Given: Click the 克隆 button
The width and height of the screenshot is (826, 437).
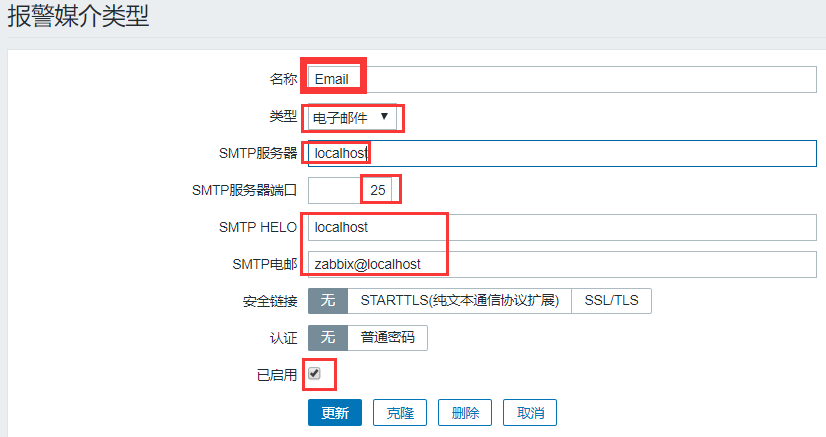Looking at the screenshot, I should (400, 412).
